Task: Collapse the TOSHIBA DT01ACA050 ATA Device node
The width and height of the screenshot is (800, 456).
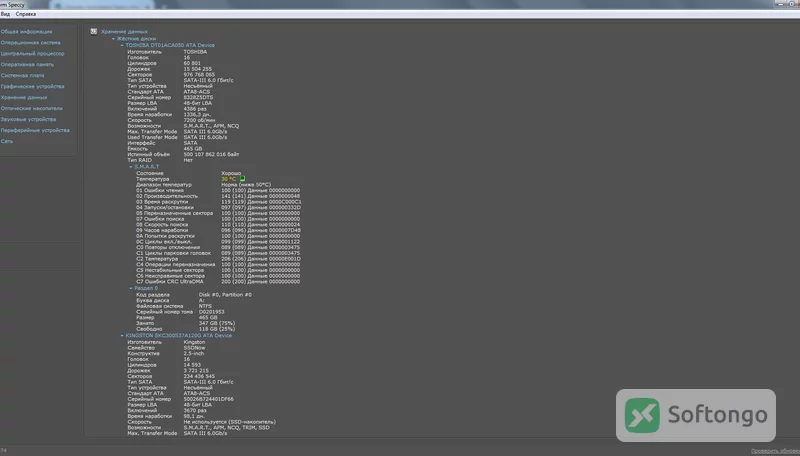Action: (x=122, y=45)
